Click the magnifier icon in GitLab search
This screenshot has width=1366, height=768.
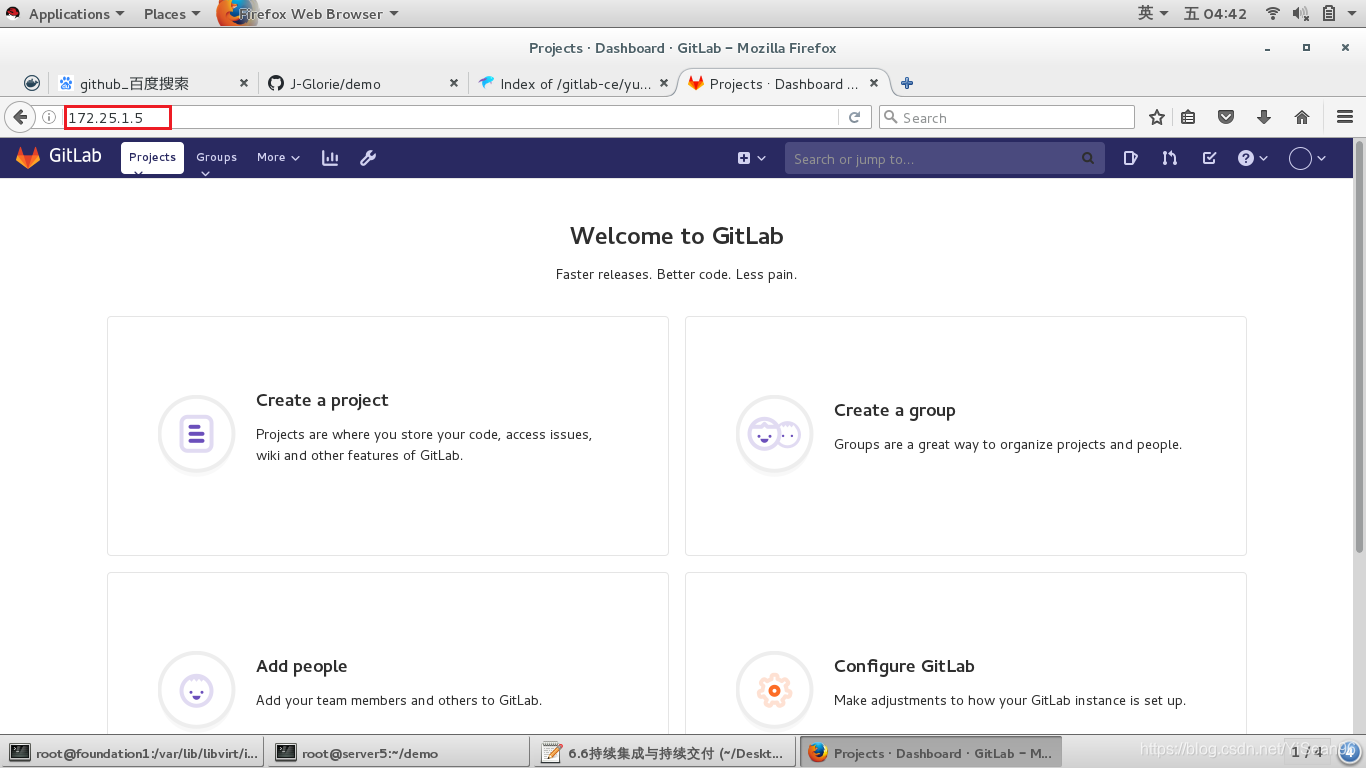click(1088, 159)
